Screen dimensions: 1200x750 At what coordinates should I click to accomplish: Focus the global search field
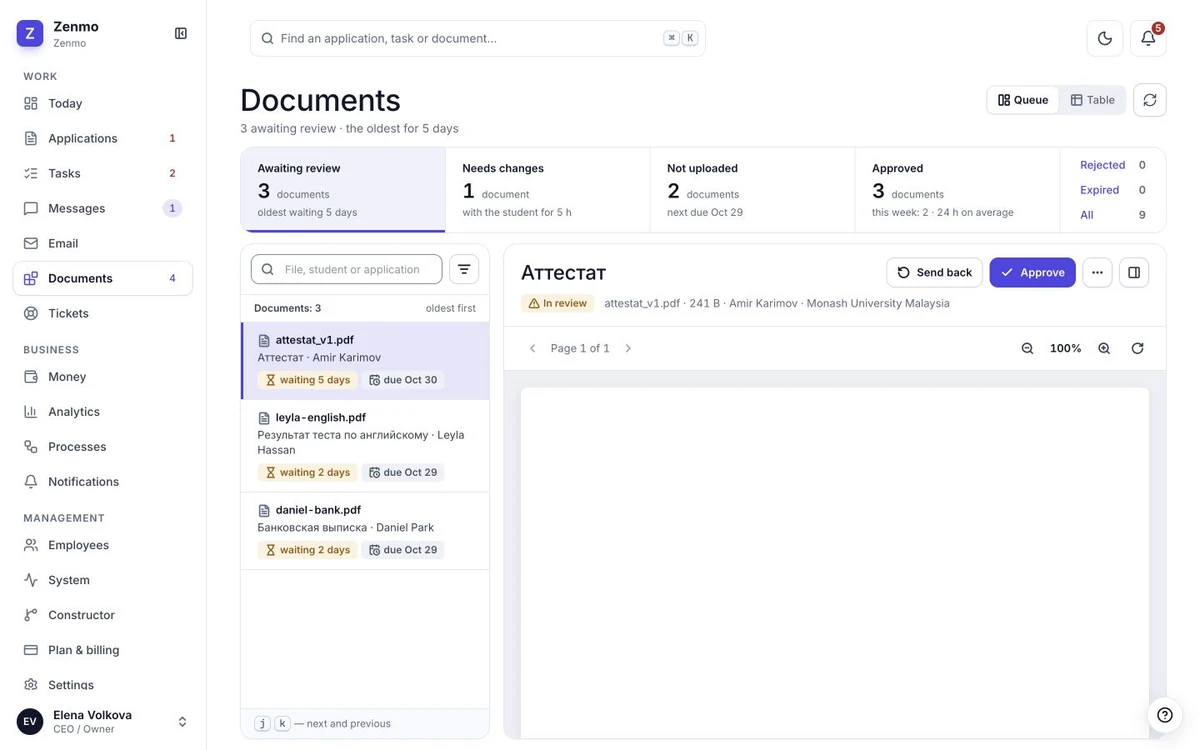tap(478, 38)
